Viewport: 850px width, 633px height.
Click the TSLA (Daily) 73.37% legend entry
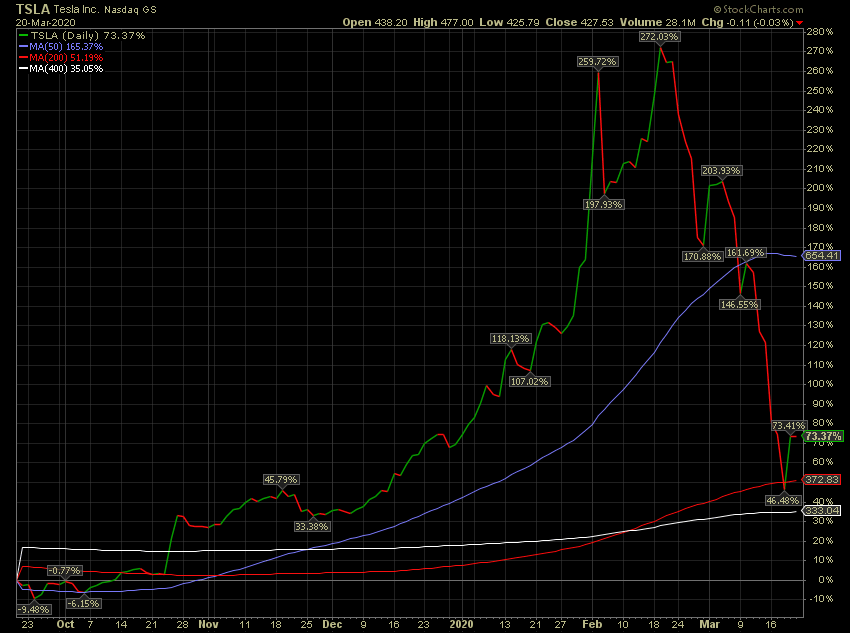click(x=82, y=35)
